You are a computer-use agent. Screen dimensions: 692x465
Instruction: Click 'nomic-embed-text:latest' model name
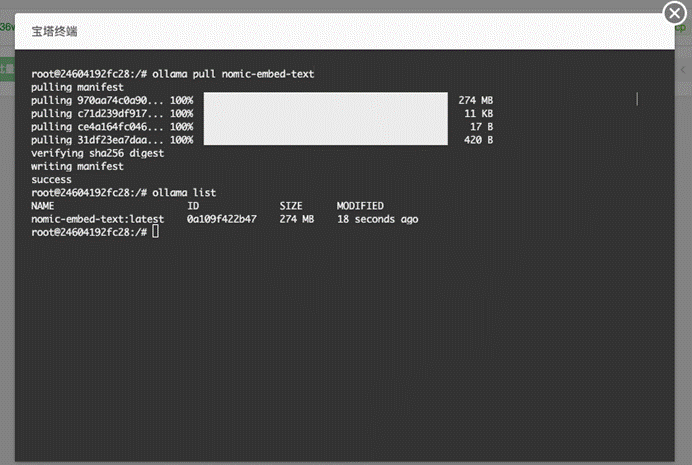coord(98,219)
